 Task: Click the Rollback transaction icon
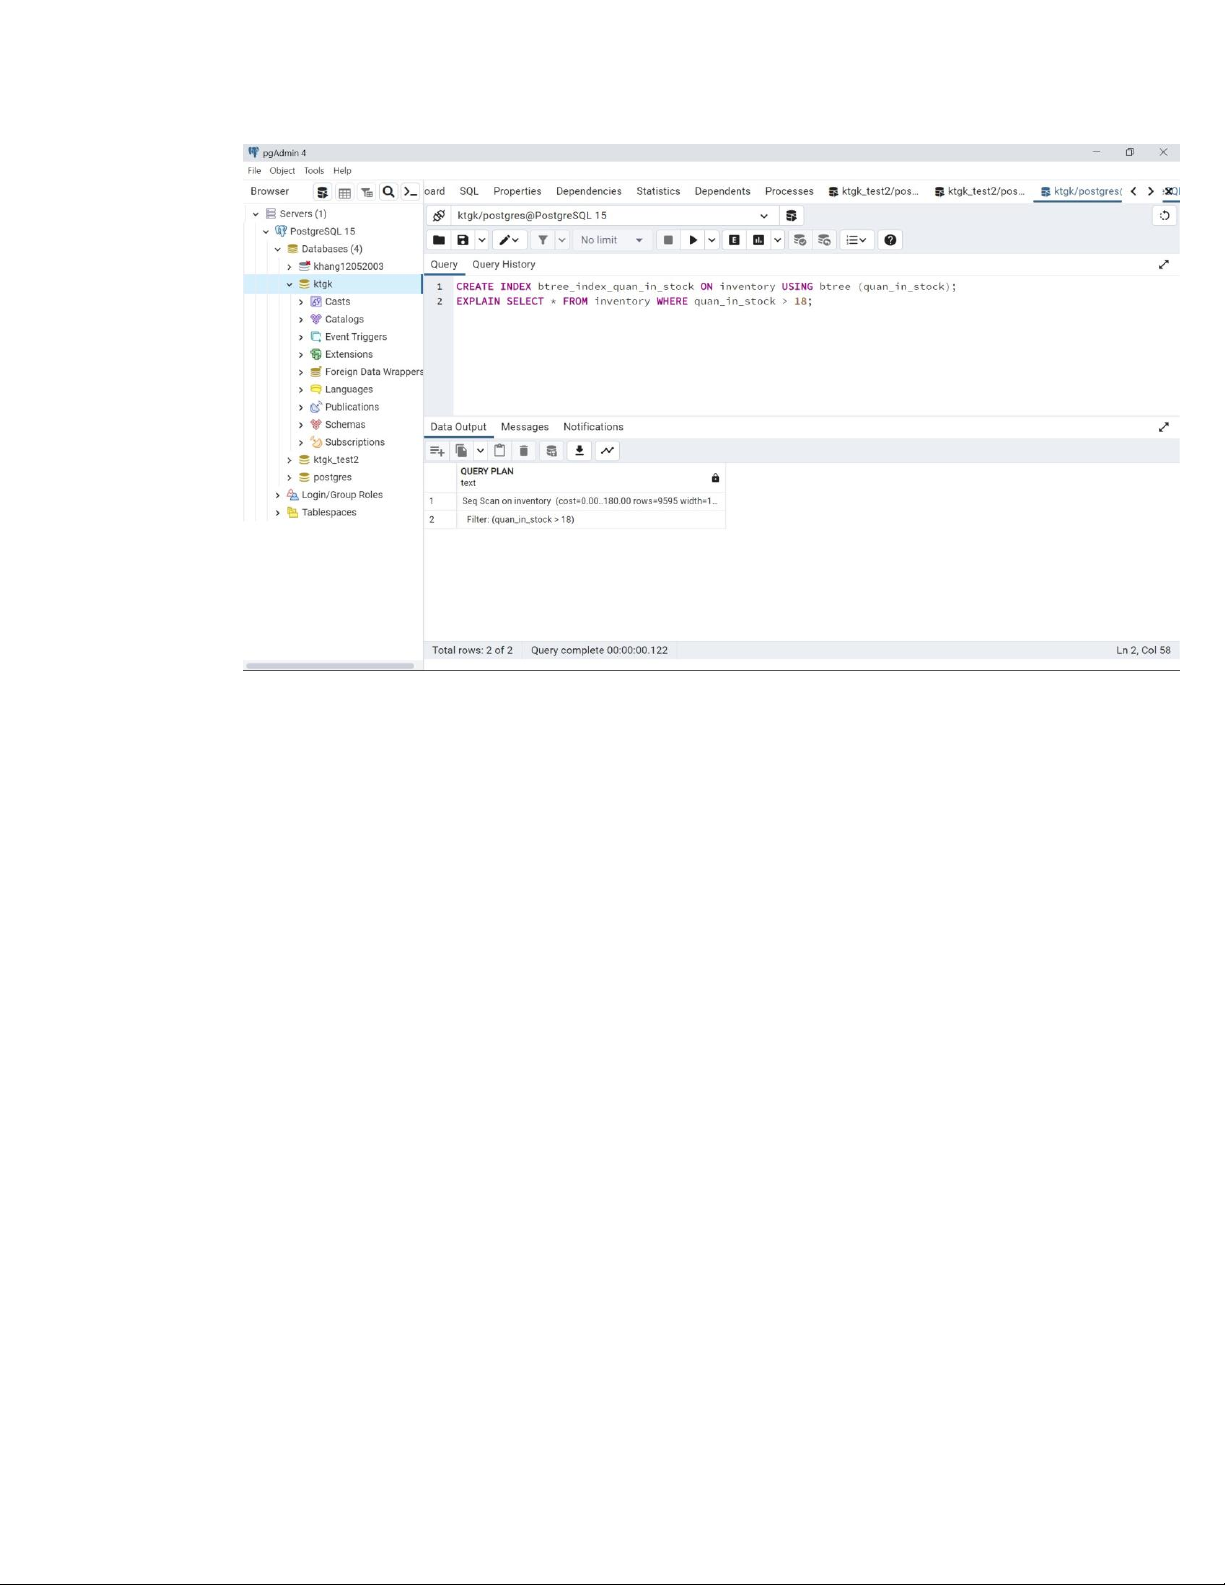pos(824,240)
